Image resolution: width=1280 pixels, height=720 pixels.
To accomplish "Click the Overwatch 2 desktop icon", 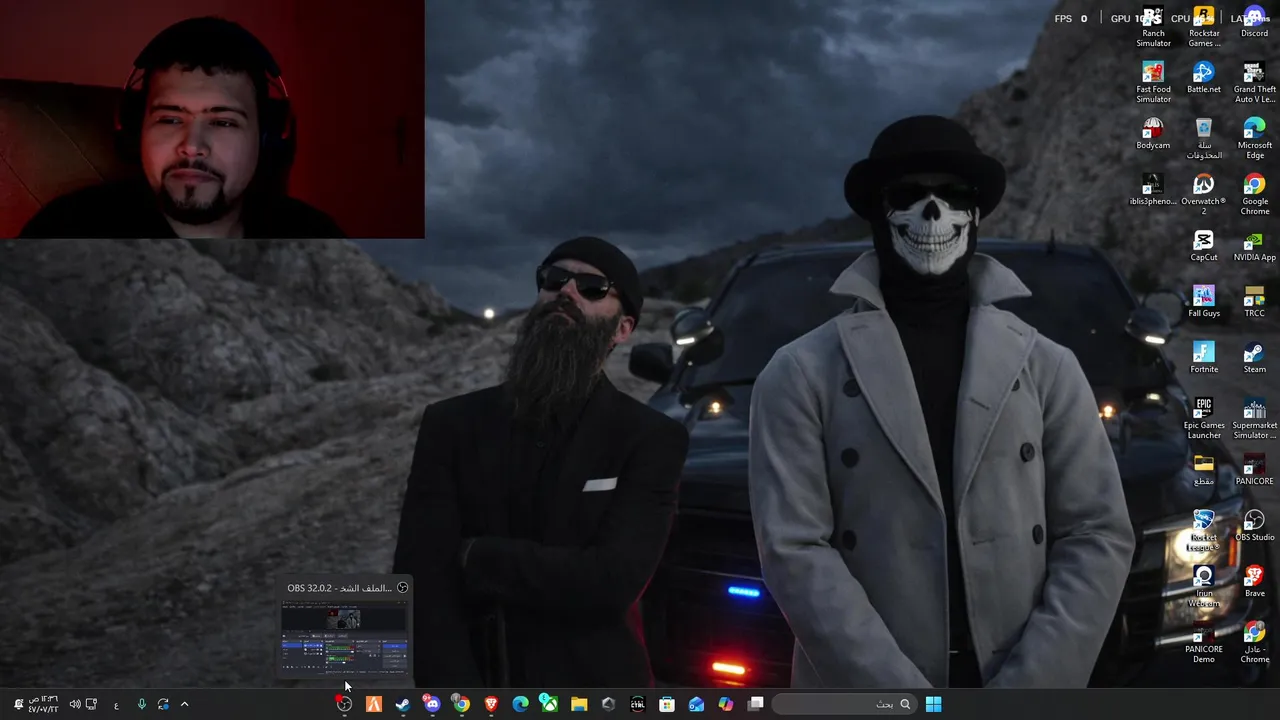I will [x=1204, y=195].
